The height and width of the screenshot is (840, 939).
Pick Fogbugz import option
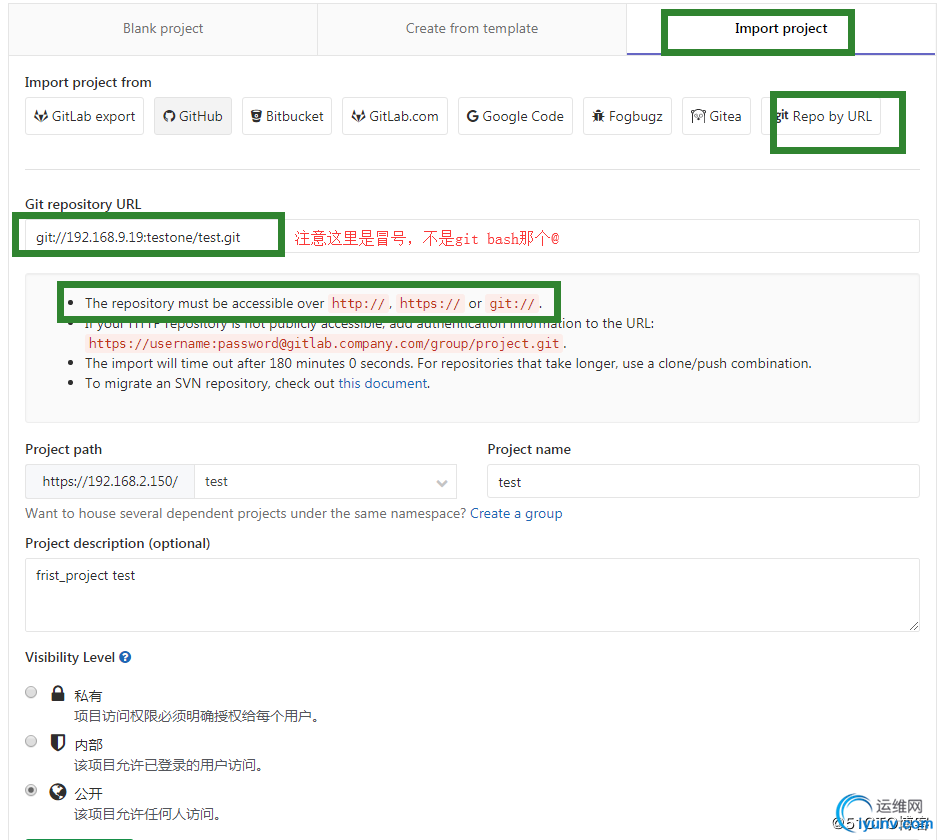point(627,116)
